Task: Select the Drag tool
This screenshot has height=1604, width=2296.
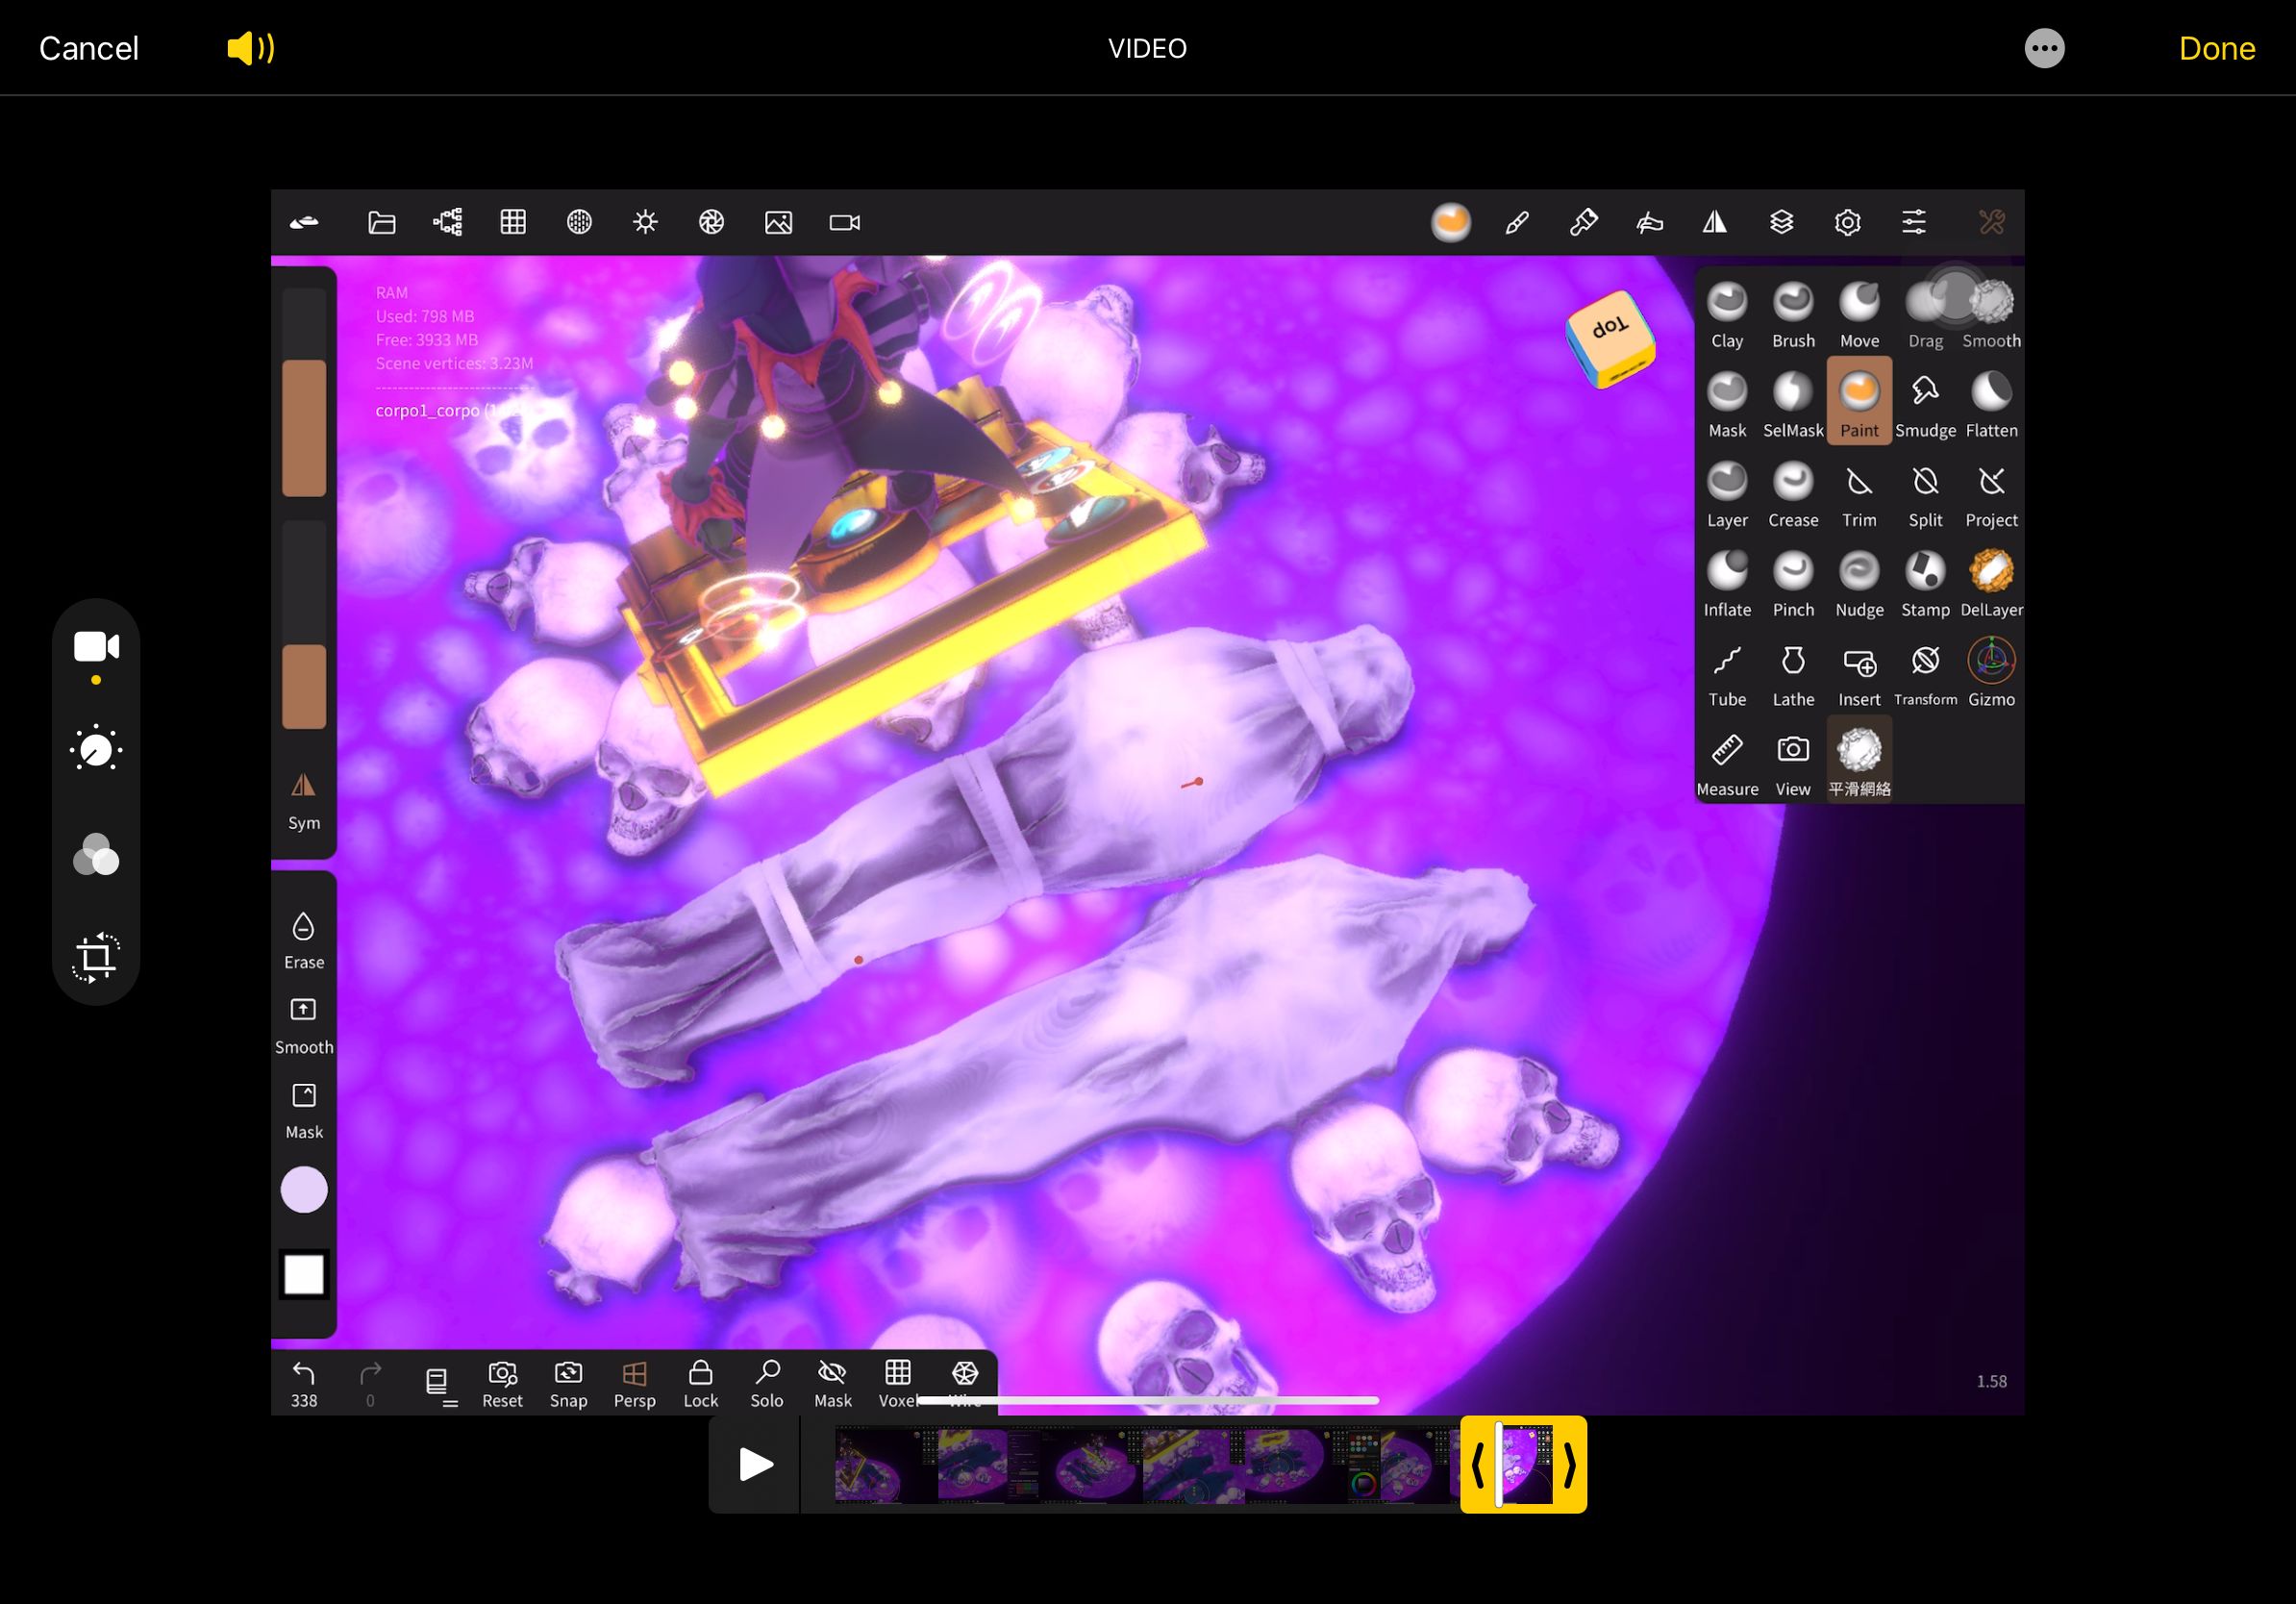Action: [x=1925, y=314]
